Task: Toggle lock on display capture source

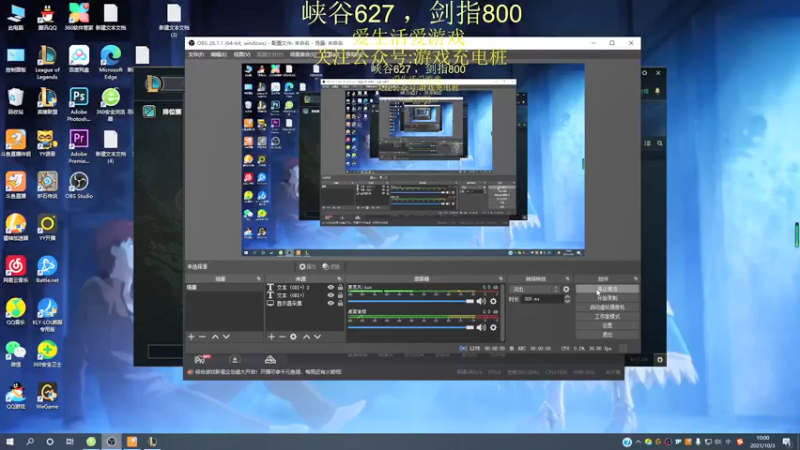Action: 340,303
